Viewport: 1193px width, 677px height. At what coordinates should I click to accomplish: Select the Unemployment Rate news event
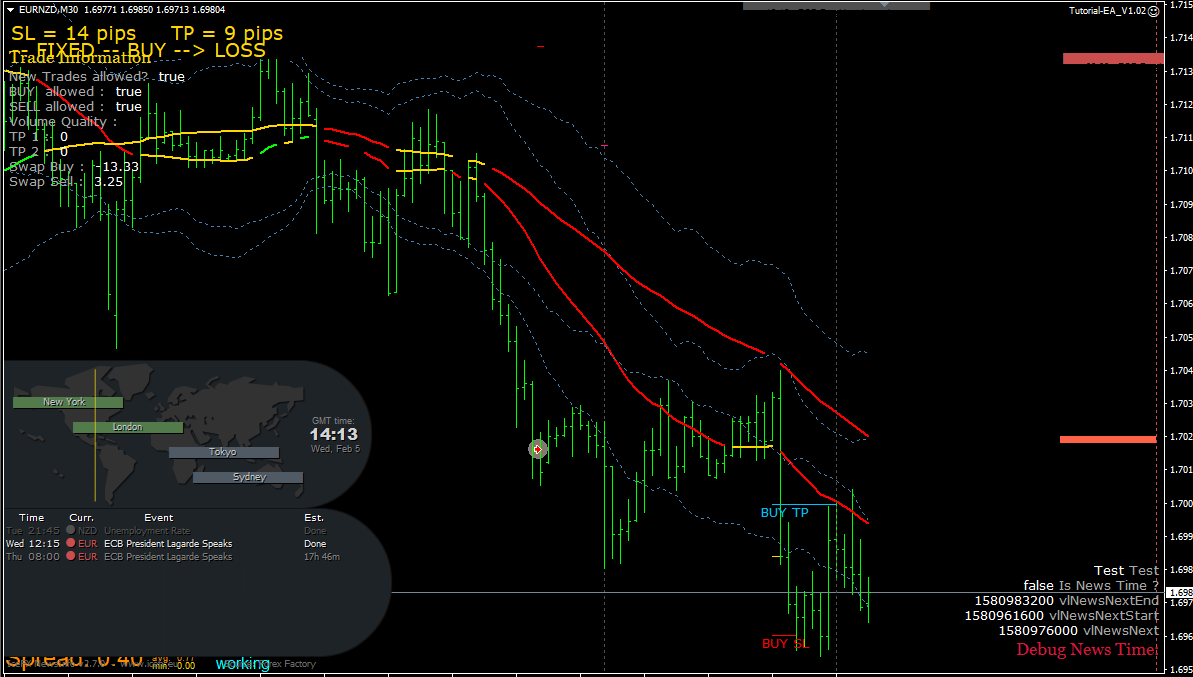[x=148, y=531]
